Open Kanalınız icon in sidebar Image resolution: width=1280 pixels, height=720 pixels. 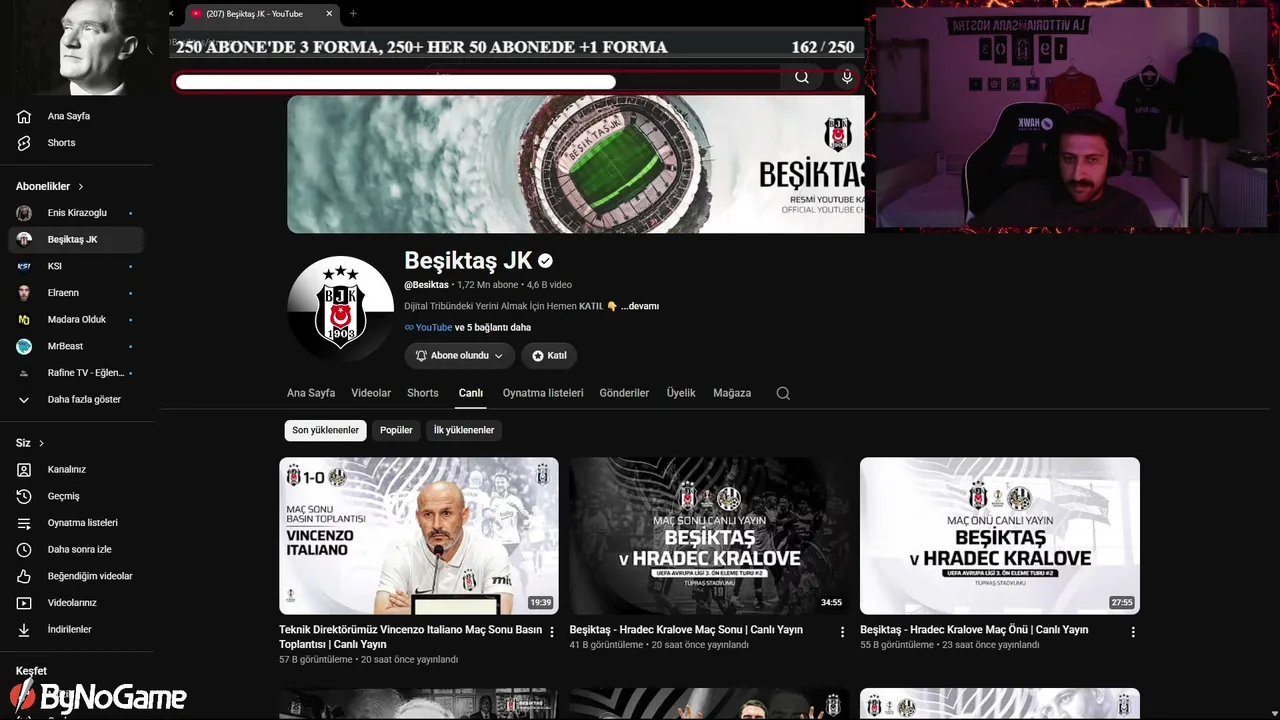pos(24,470)
